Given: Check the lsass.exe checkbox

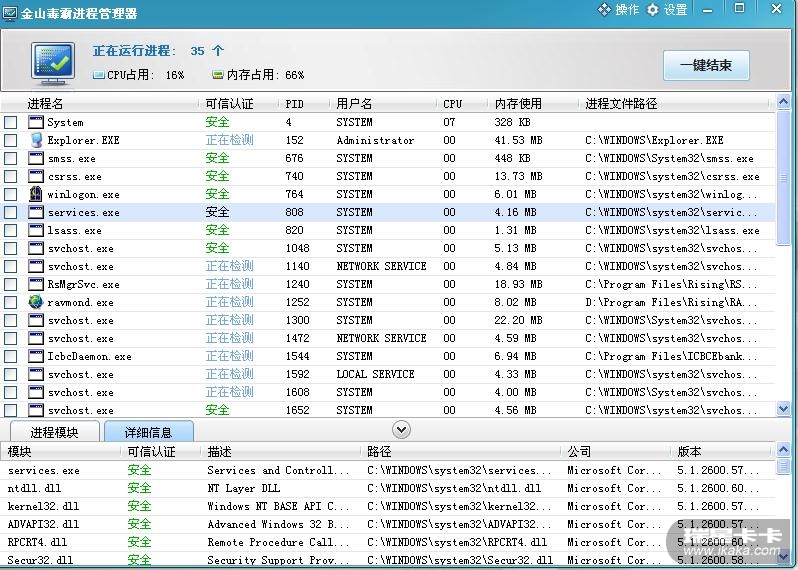Looking at the screenshot, I should click(x=11, y=230).
